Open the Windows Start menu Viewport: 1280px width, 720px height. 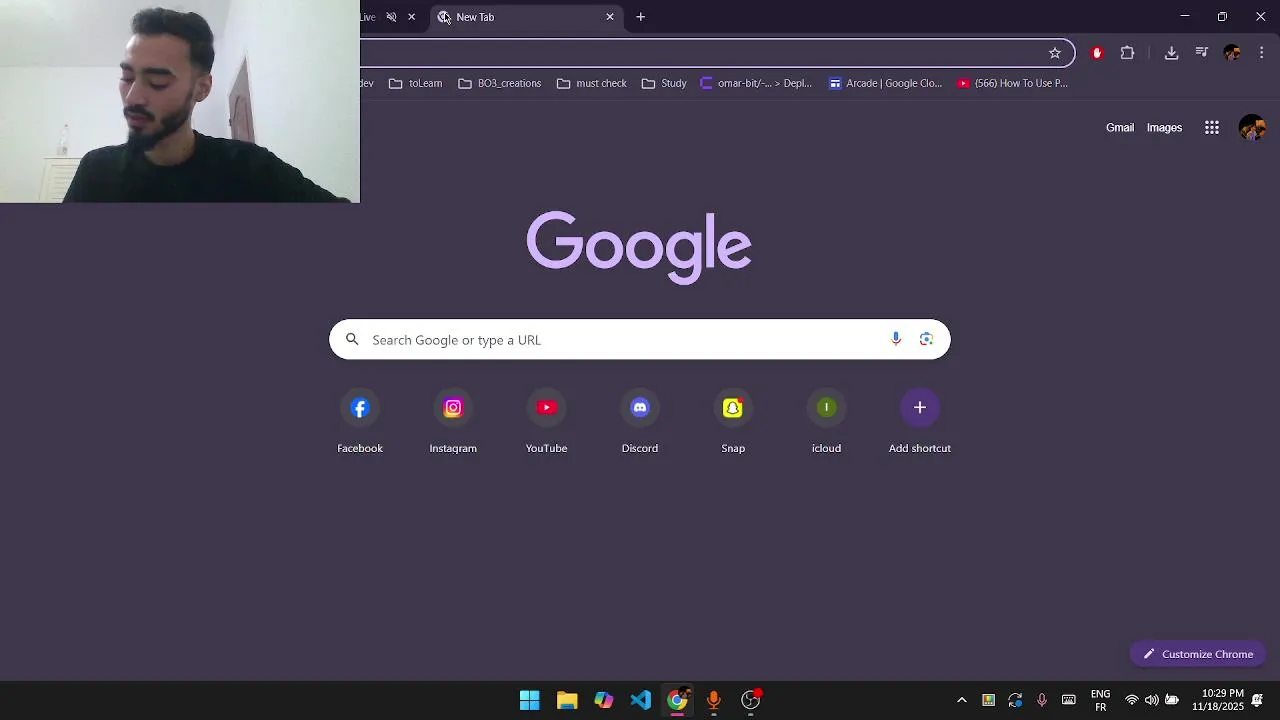click(530, 700)
